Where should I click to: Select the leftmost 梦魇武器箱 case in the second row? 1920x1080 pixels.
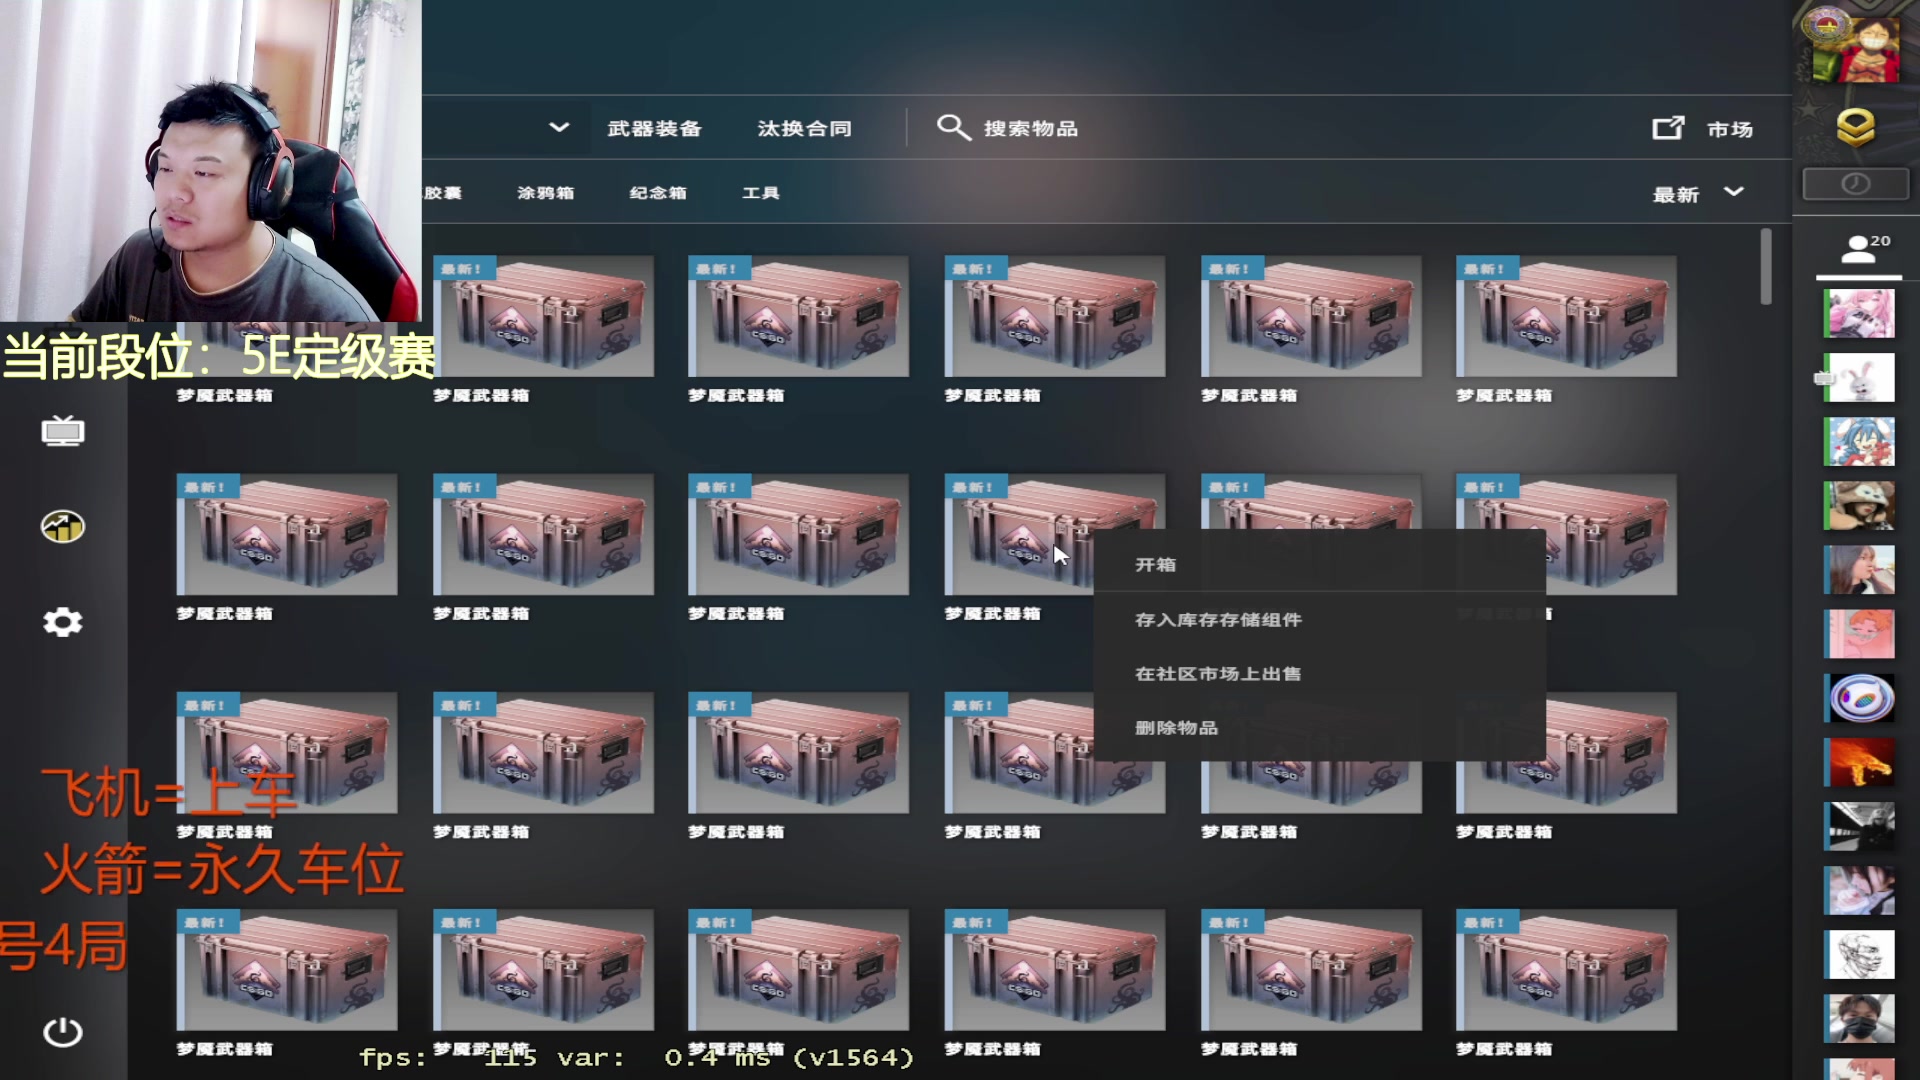(287, 534)
